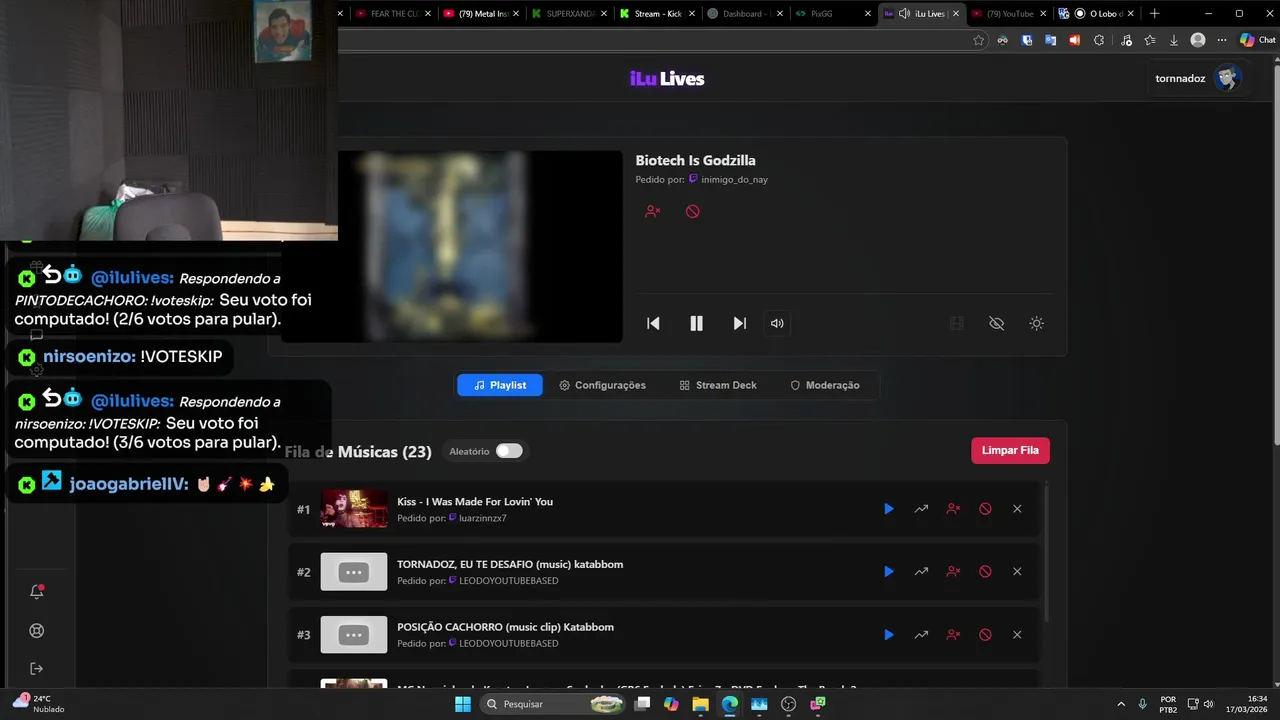
Task: Click the username joaogabrielIV in chat
Action: [128, 484]
